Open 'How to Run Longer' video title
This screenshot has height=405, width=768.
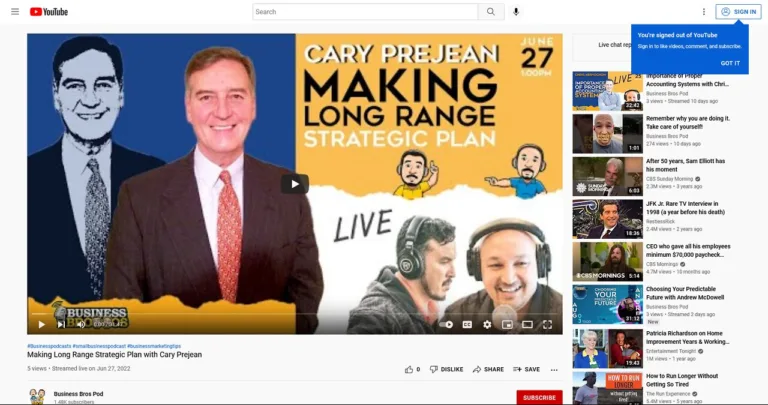682,380
